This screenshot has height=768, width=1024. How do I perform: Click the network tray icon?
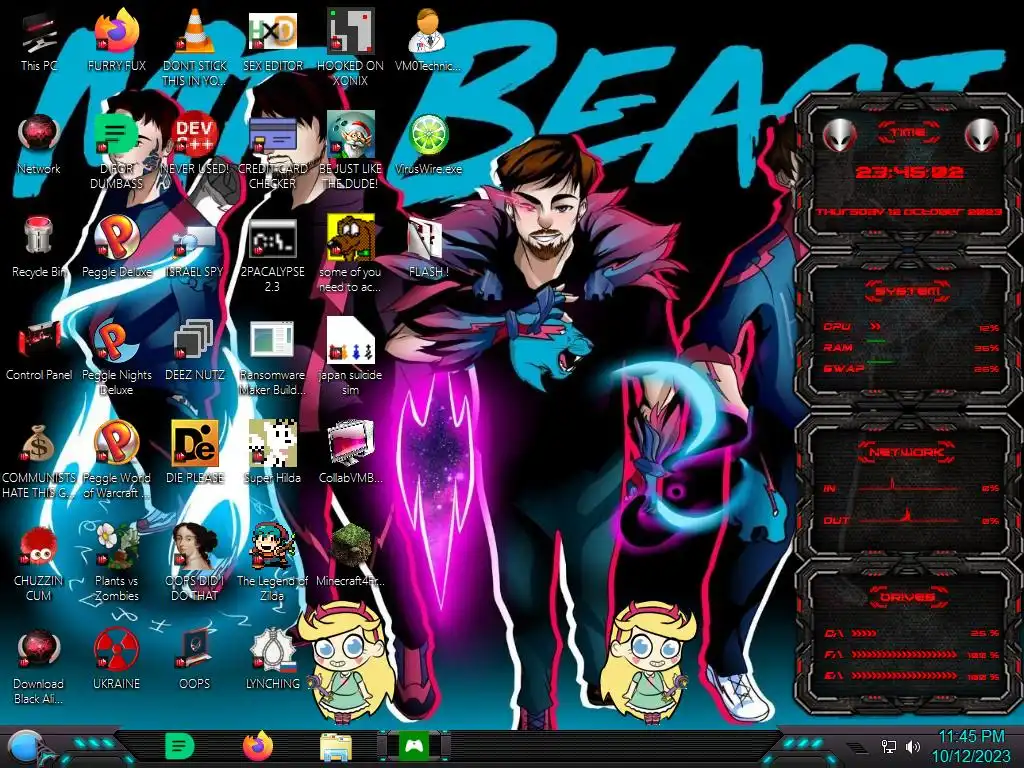[x=889, y=746]
